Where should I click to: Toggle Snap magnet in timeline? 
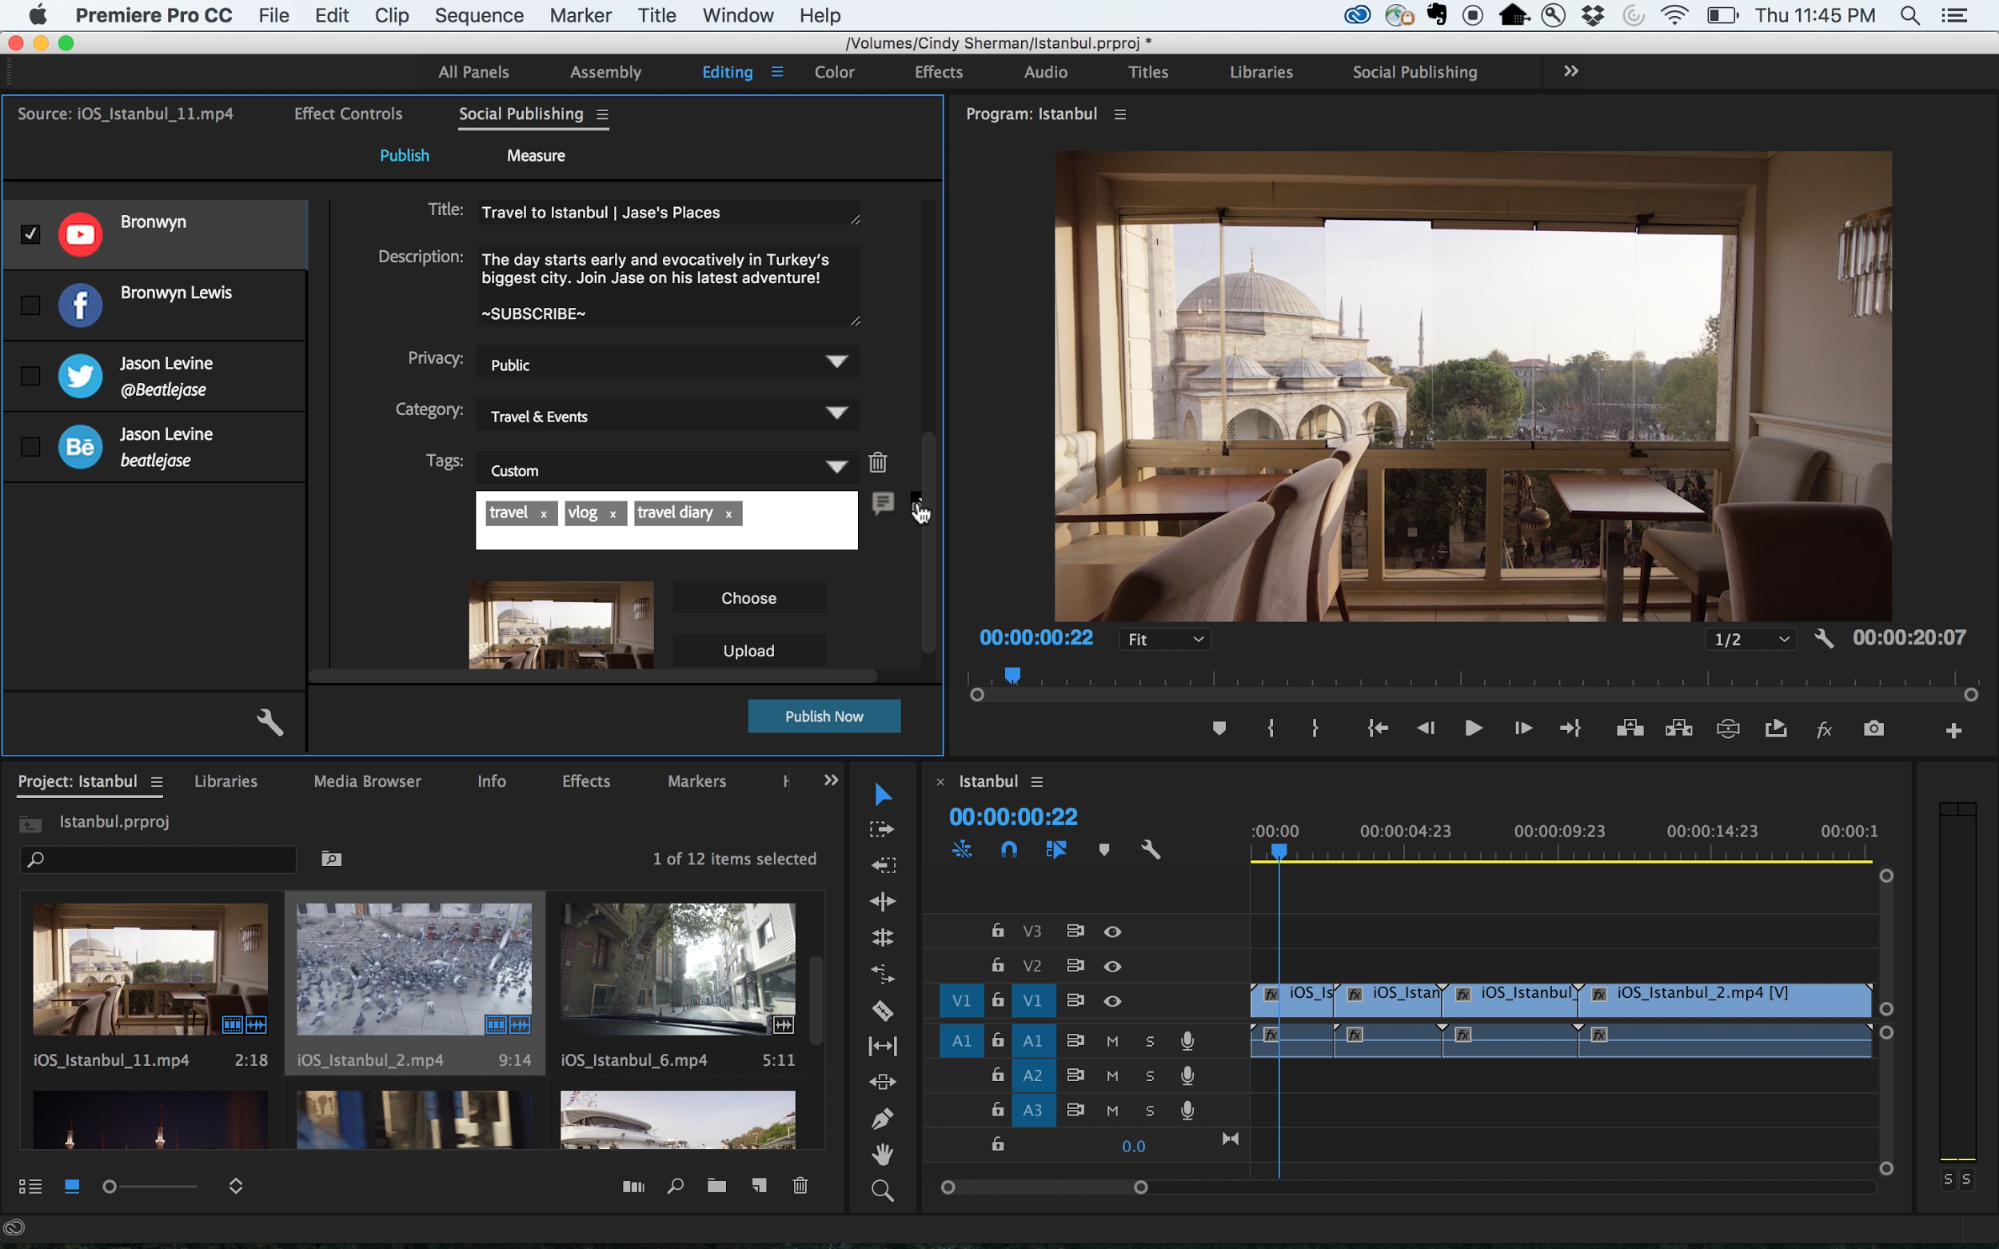click(1009, 850)
